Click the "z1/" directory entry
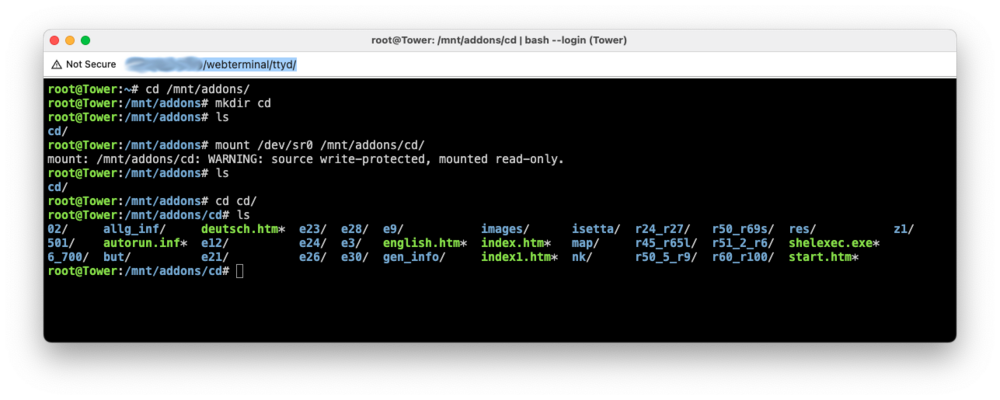The width and height of the screenshot is (1000, 400). (x=904, y=229)
